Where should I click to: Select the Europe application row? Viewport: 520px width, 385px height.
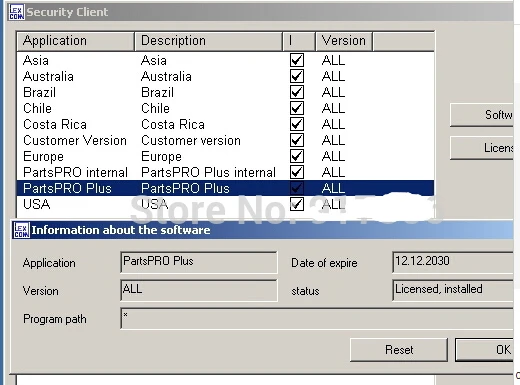click(225, 156)
